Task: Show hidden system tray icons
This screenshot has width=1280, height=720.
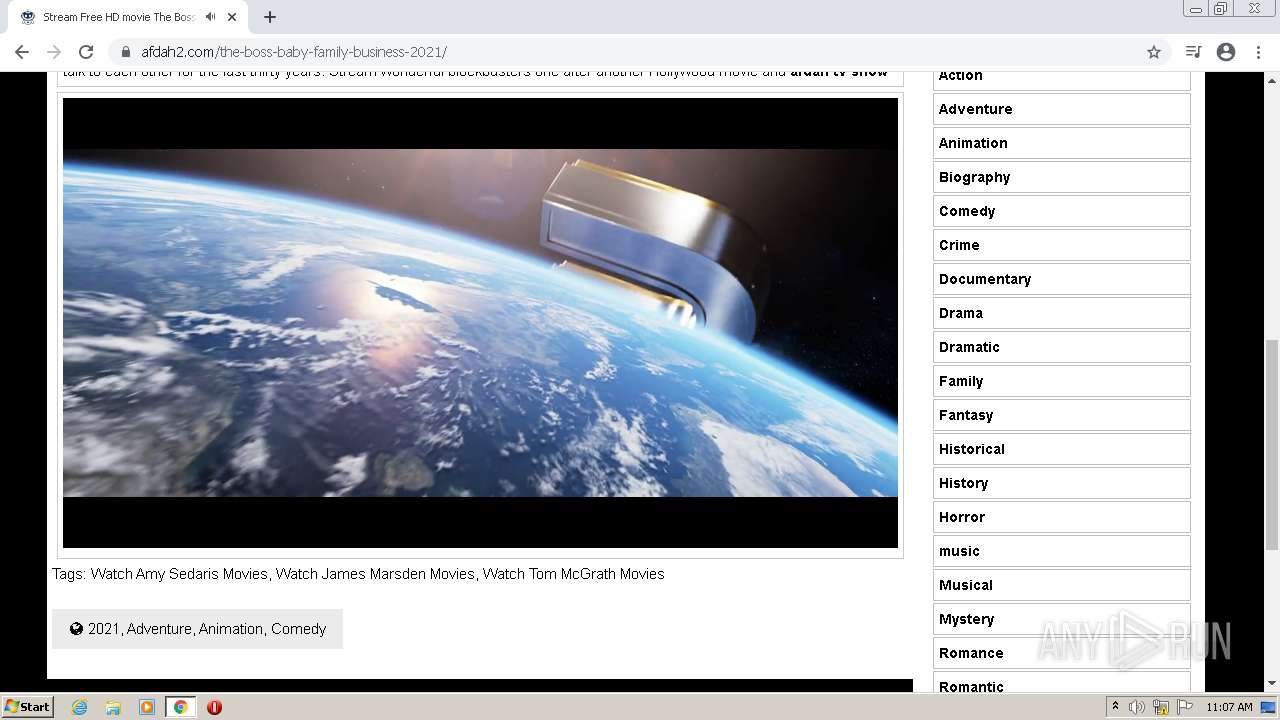Action: coord(1115,707)
